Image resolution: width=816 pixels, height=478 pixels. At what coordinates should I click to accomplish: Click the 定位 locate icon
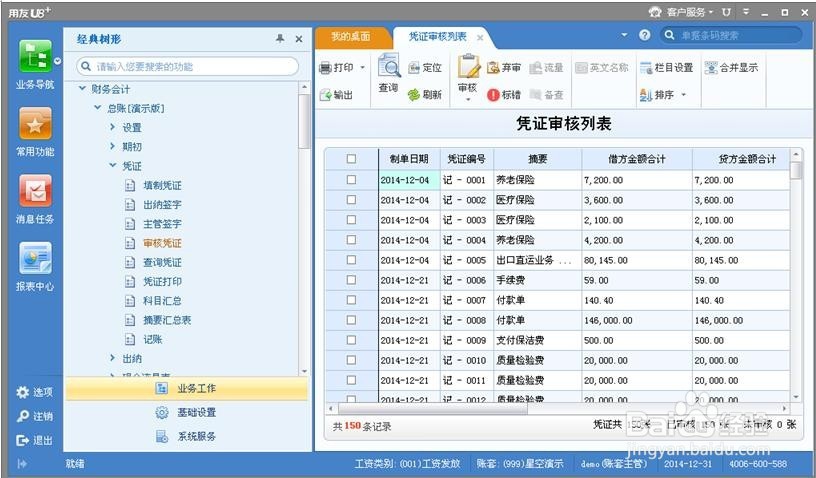click(x=414, y=68)
